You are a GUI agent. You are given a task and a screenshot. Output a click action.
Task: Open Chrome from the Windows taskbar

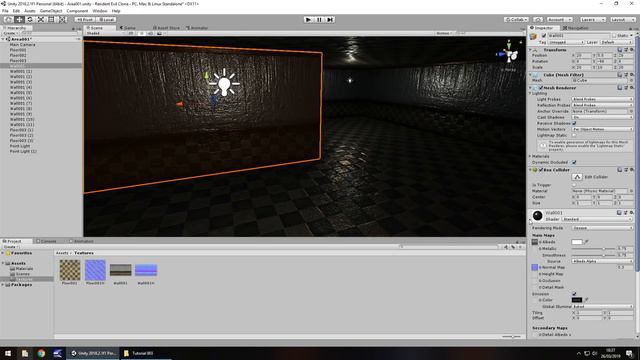click(41, 353)
